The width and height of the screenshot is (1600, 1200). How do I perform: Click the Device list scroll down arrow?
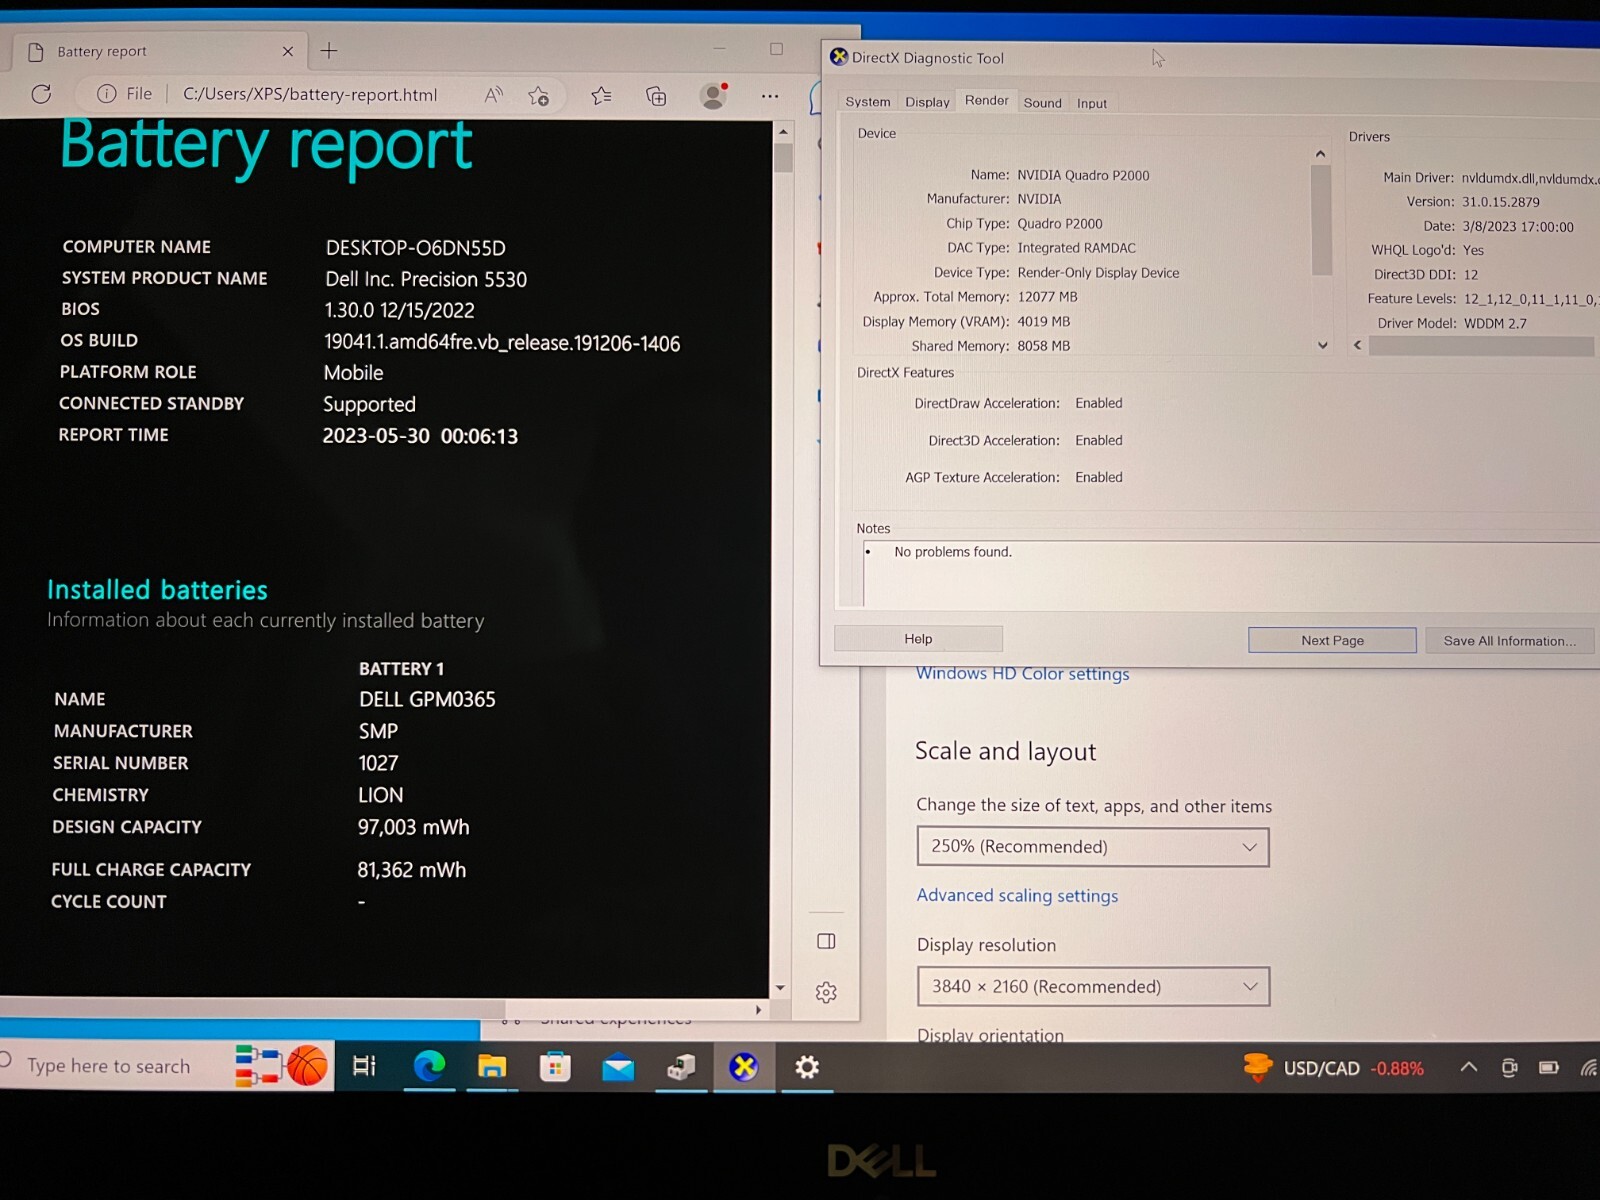click(1322, 345)
